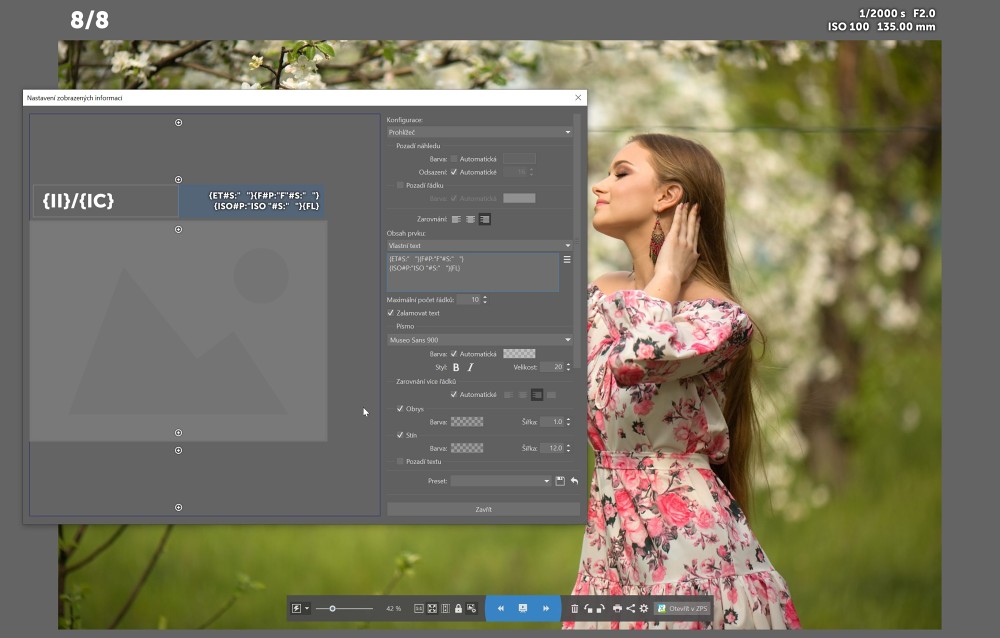Click the font color swatch under Písmo
This screenshot has width=1000, height=638.
tap(519, 353)
